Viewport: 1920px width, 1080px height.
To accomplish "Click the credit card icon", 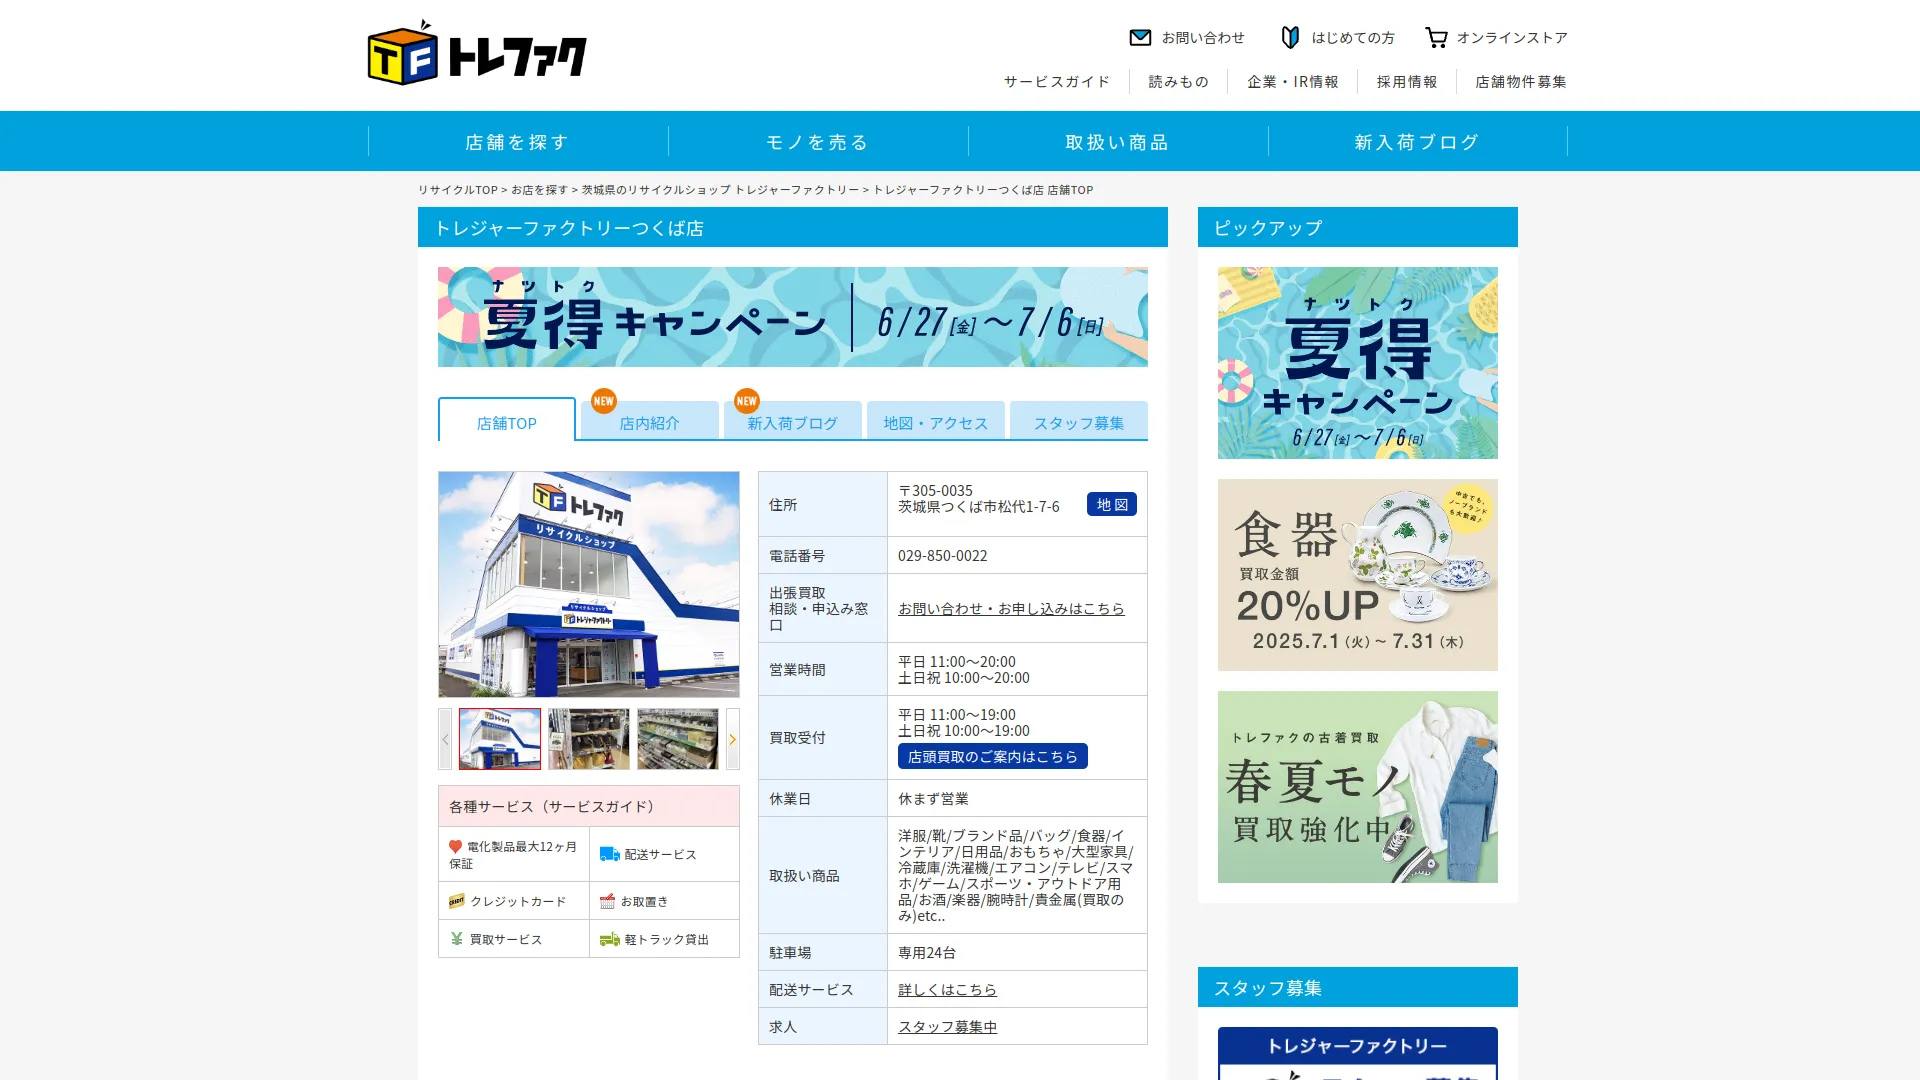I will (456, 901).
